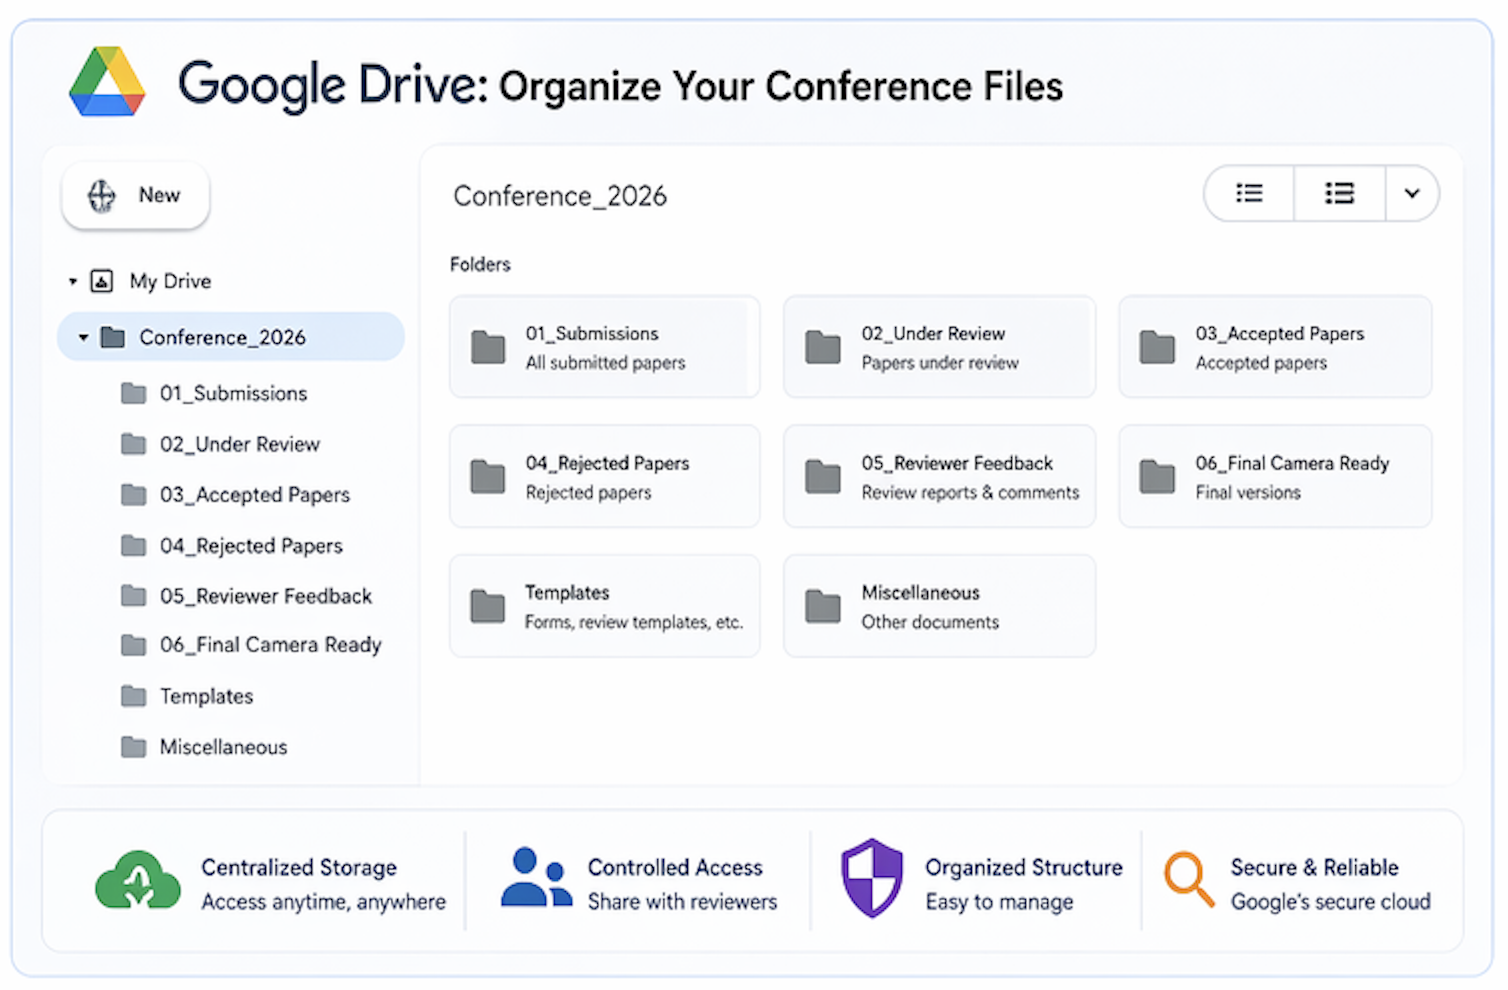Switch to the first list view icon
The height and width of the screenshot is (990, 1508).
click(x=1249, y=194)
